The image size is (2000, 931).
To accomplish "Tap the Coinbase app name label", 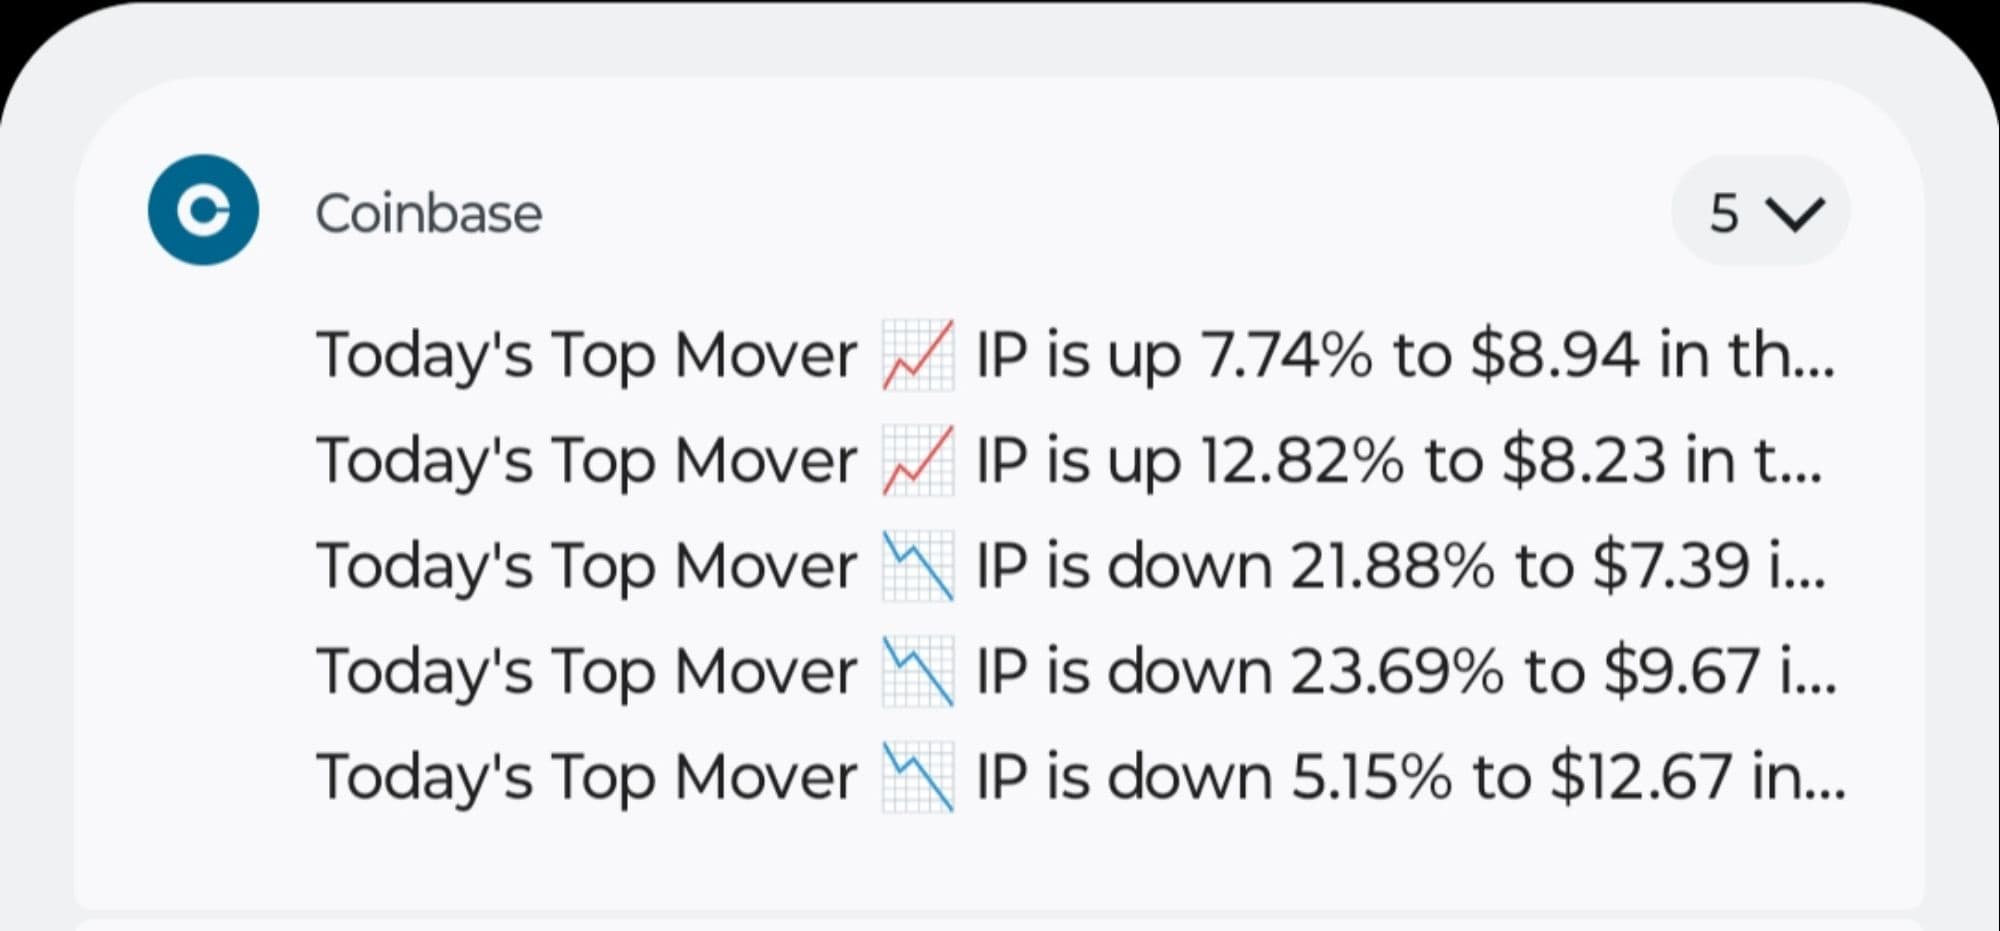I will click(428, 213).
